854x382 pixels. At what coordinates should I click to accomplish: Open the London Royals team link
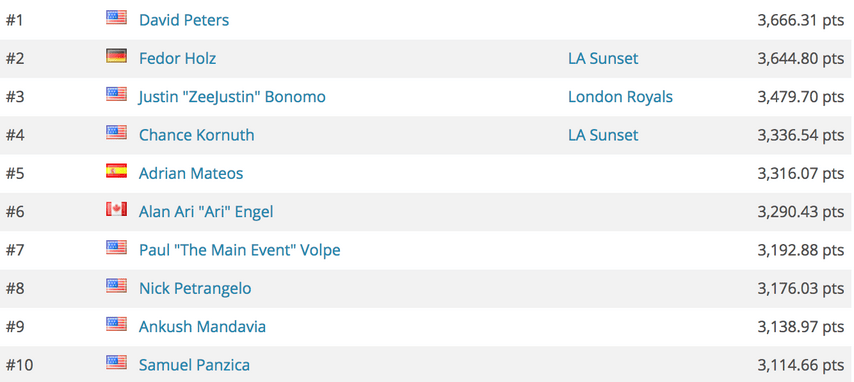pos(620,97)
